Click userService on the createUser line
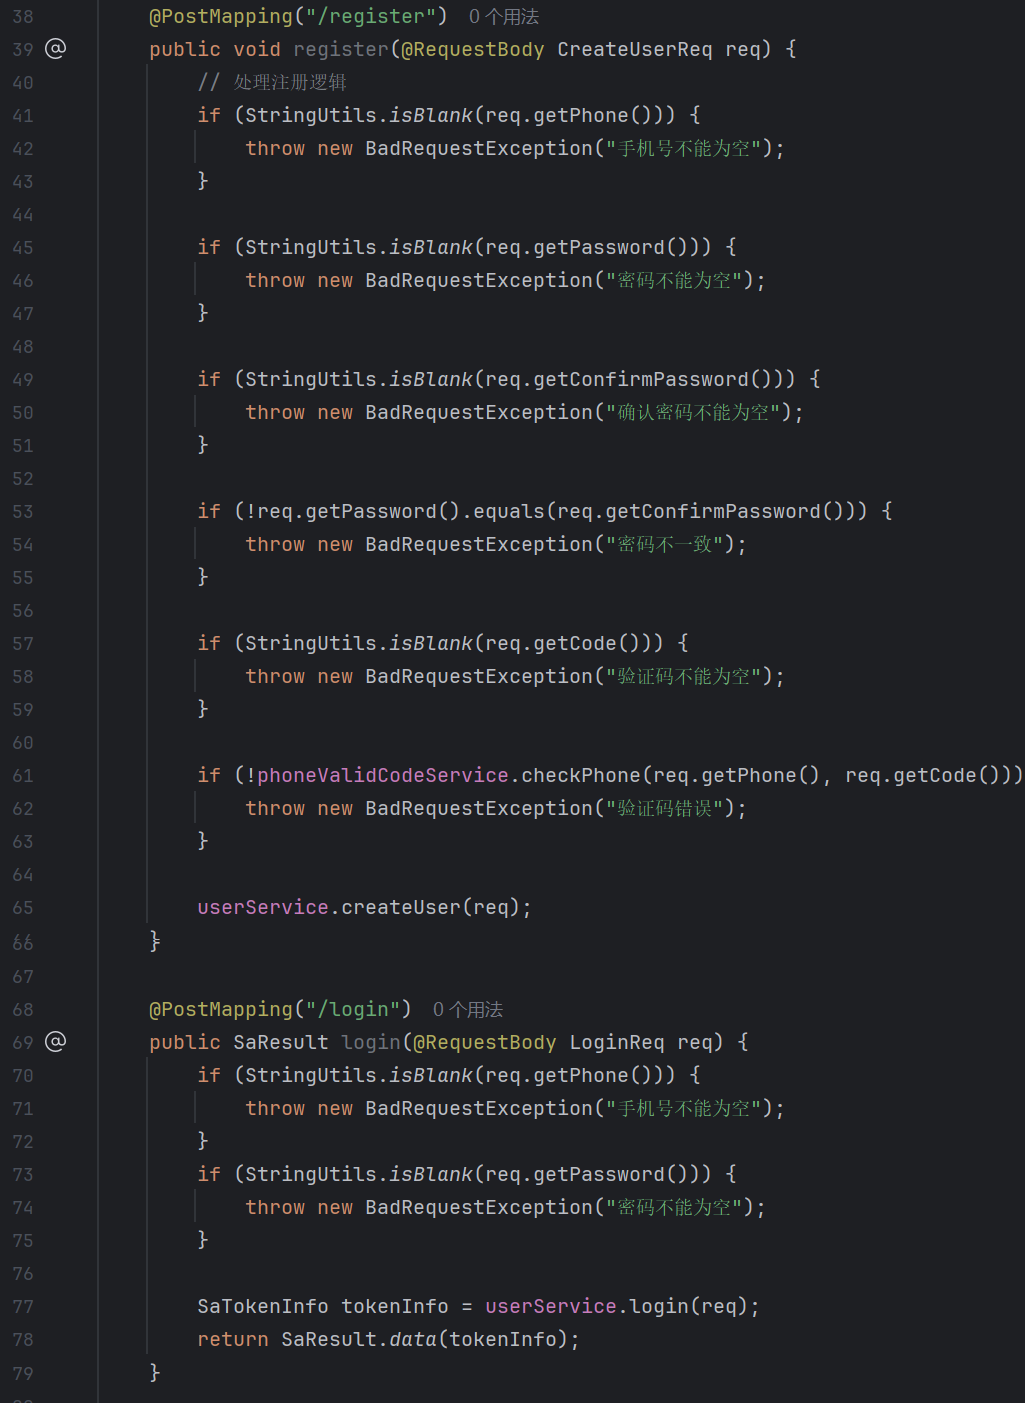1025x1403 pixels. tap(263, 907)
